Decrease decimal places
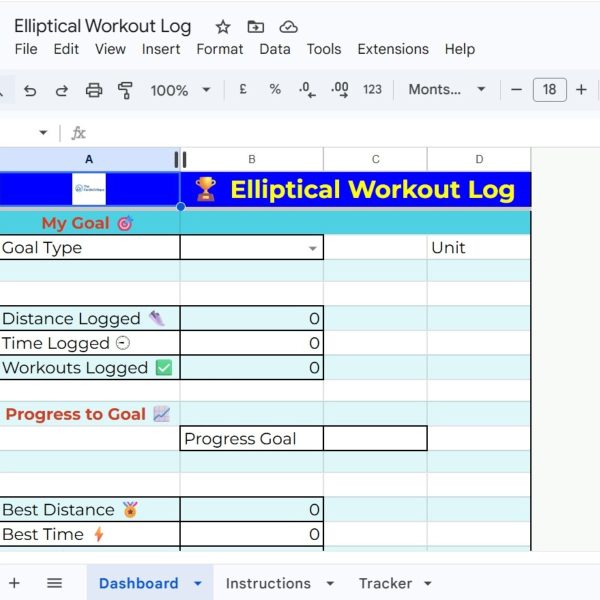 [x=307, y=90]
